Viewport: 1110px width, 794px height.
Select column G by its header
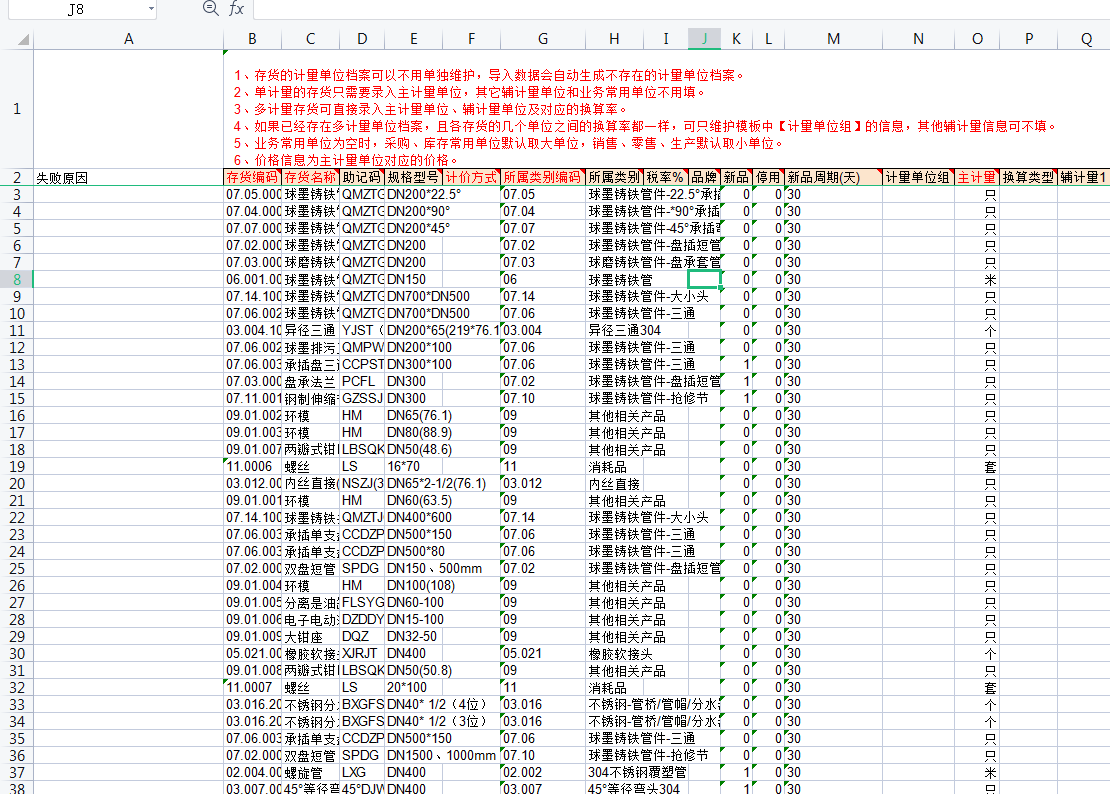[x=543, y=40]
